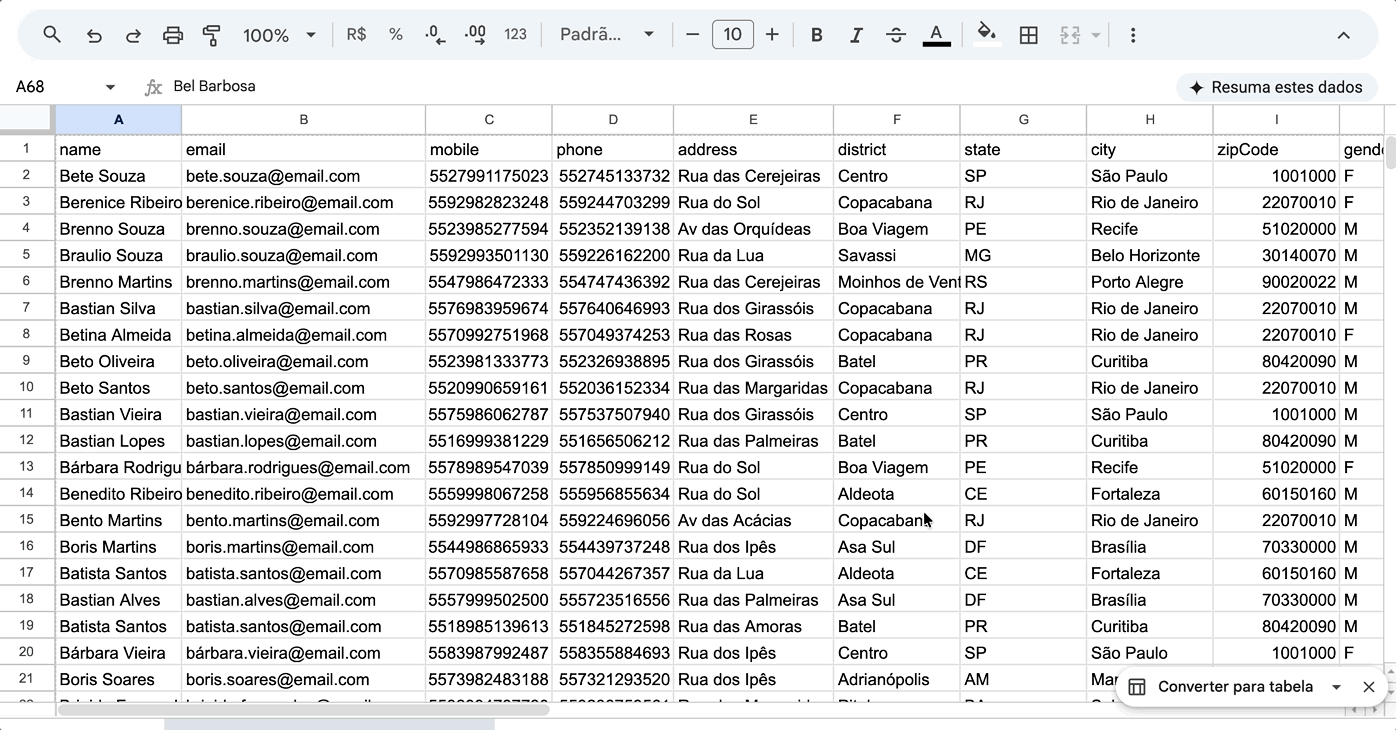Increase decimal places
This screenshot has width=1396, height=730.
tap(476, 35)
